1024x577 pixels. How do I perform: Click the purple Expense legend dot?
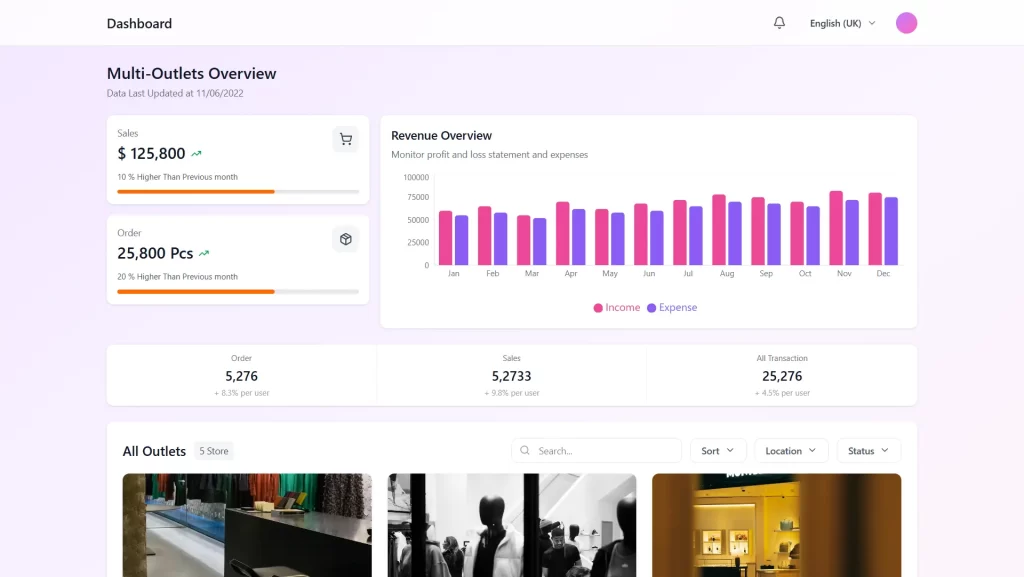click(x=652, y=307)
